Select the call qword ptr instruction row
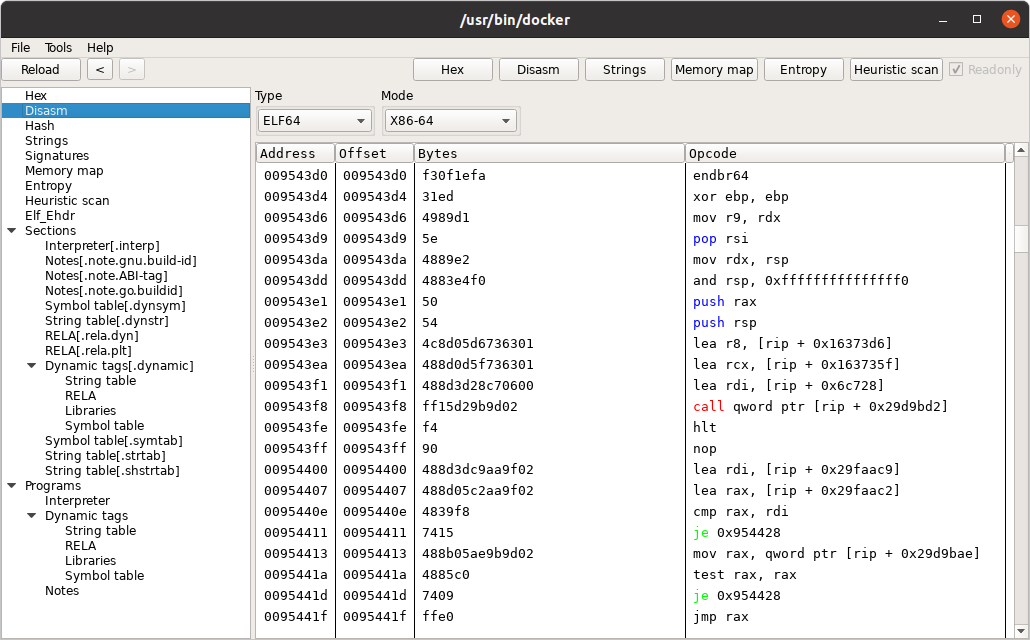The width and height of the screenshot is (1030, 640). tap(631, 407)
